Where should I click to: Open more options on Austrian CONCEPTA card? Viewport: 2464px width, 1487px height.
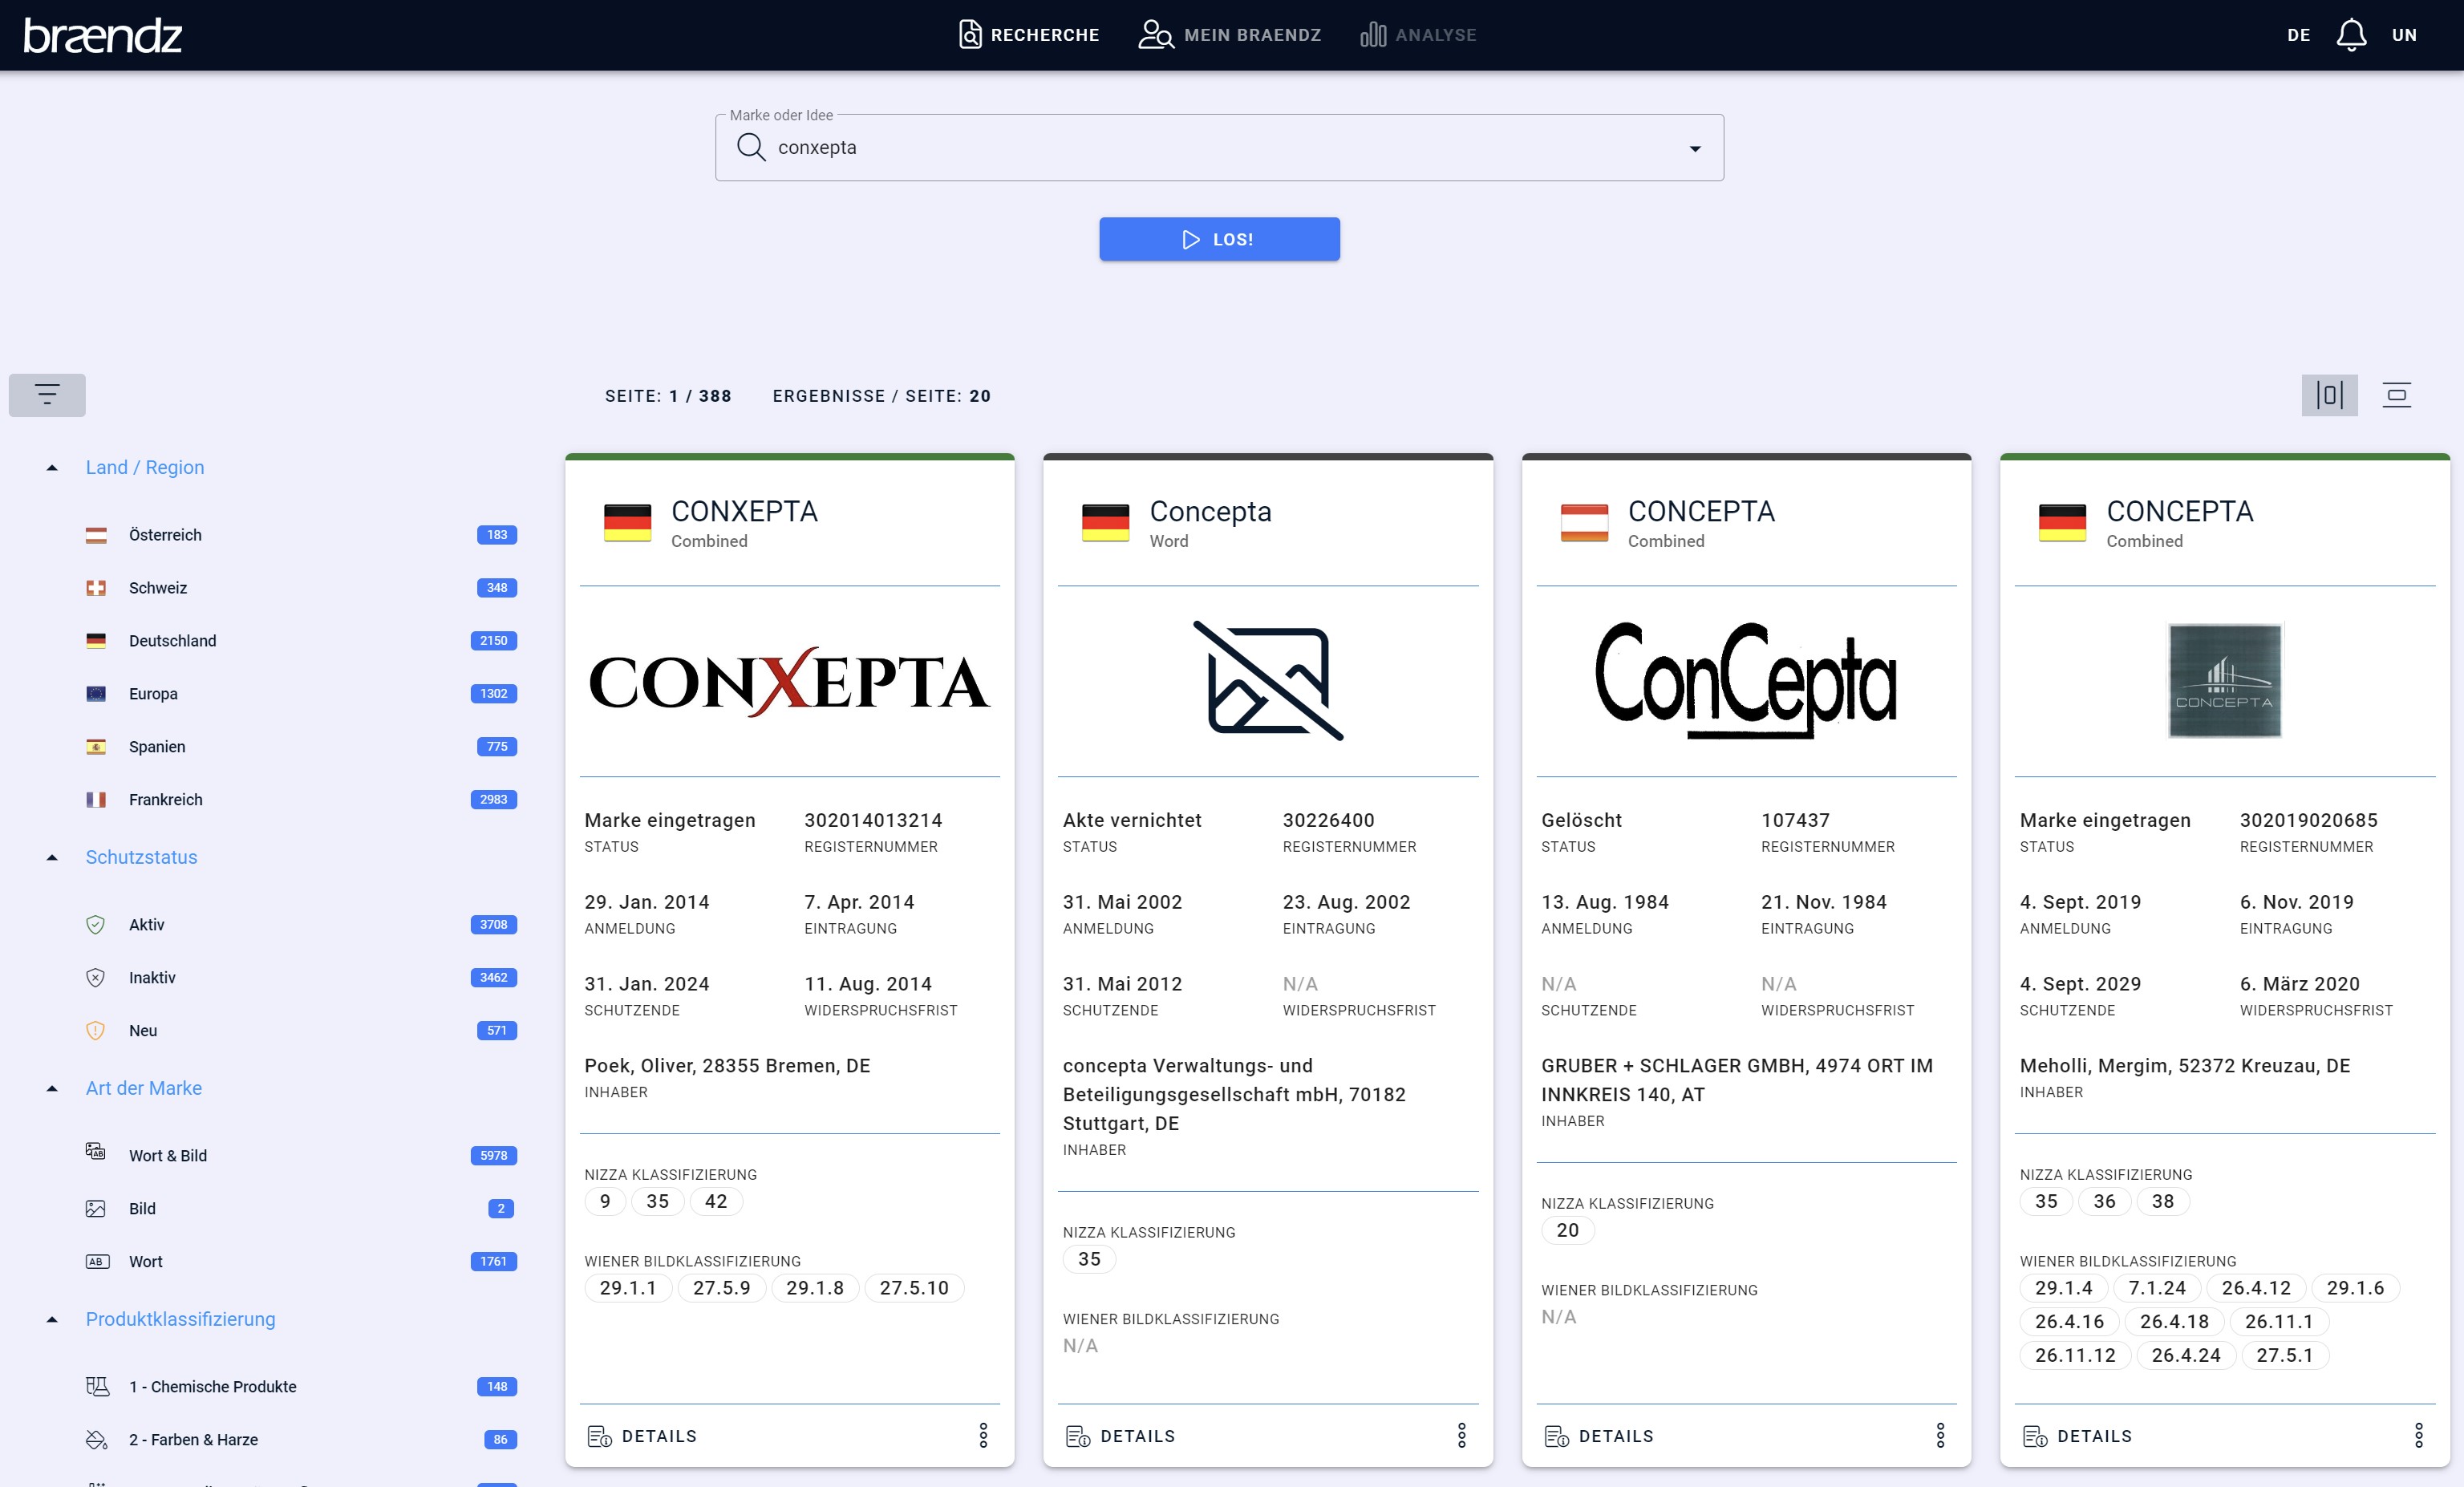[1940, 1435]
